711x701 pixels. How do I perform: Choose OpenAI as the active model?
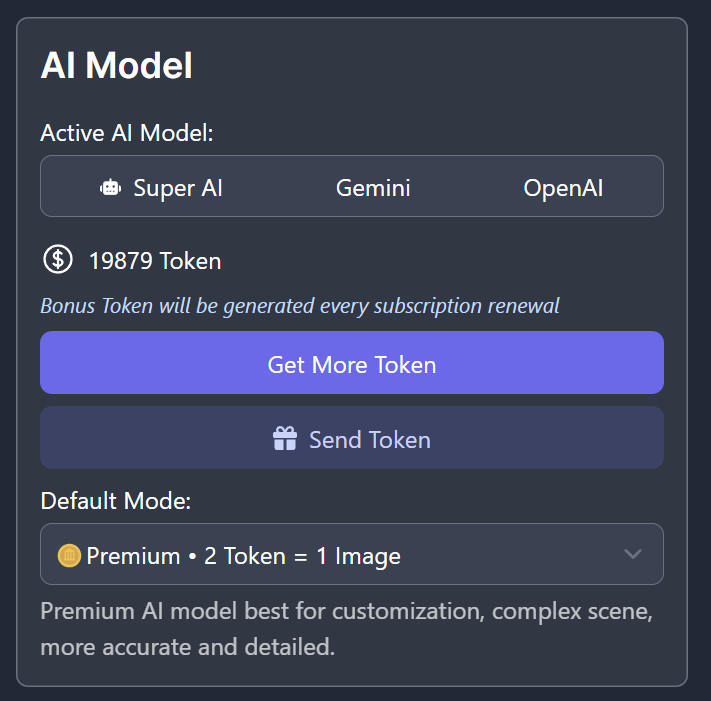tap(563, 188)
